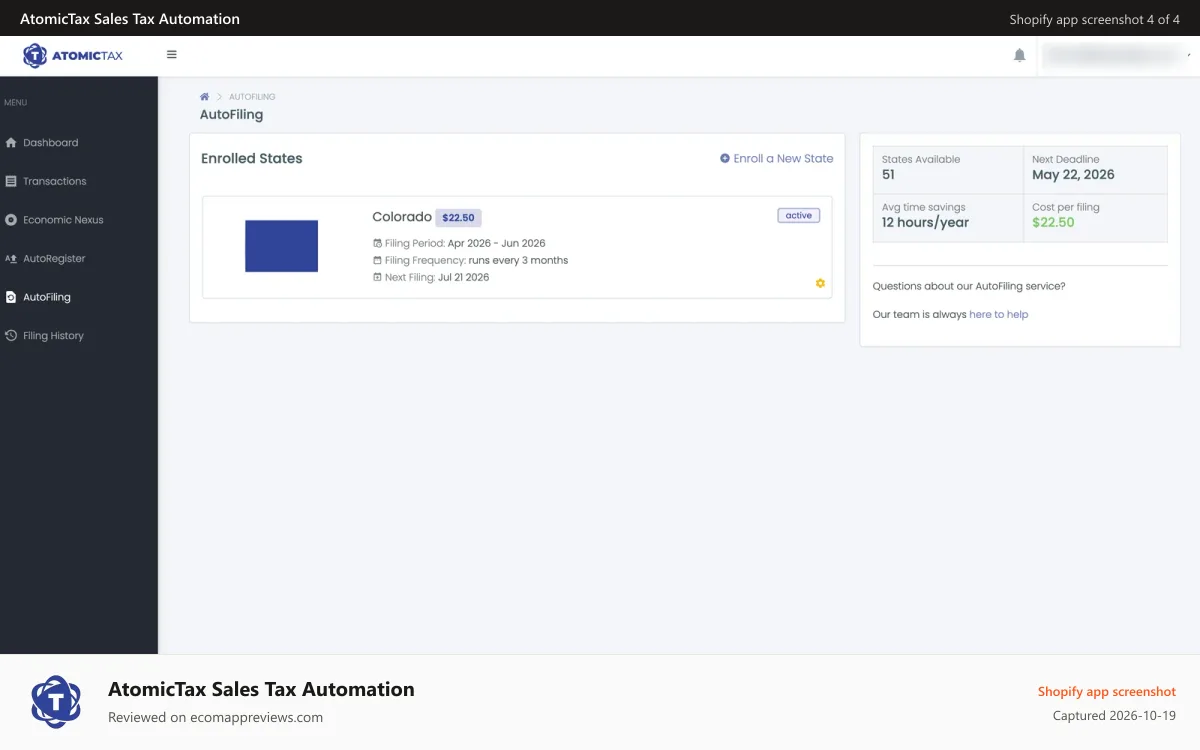The height and width of the screenshot is (750, 1200).
Task: Open Economic Nexus menu item
Action: tap(63, 220)
